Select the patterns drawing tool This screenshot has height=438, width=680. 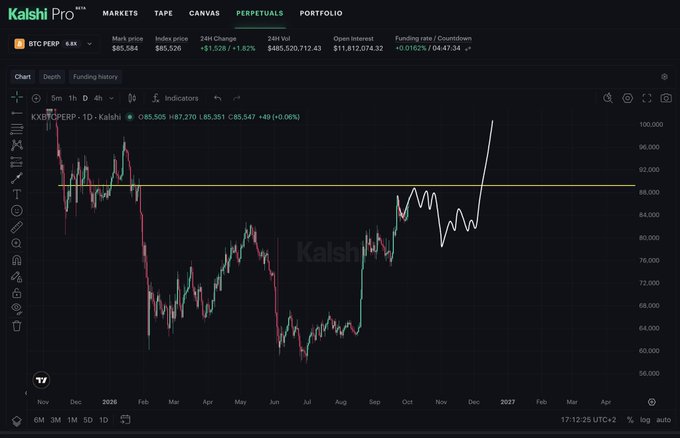tap(17, 145)
